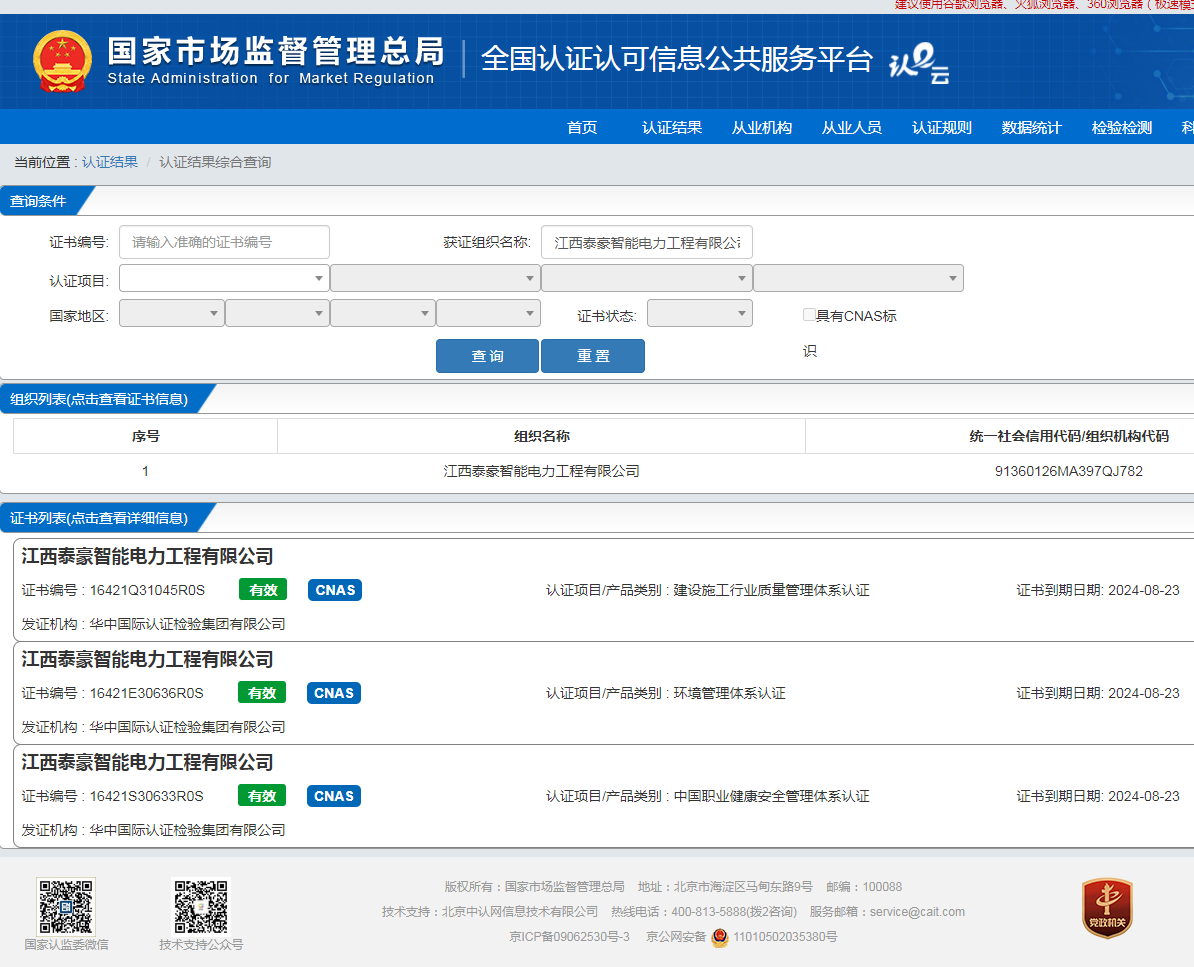The width and height of the screenshot is (1194, 967).
Task: Open the third 认证项目 dropdown
Action: click(646, 278)
